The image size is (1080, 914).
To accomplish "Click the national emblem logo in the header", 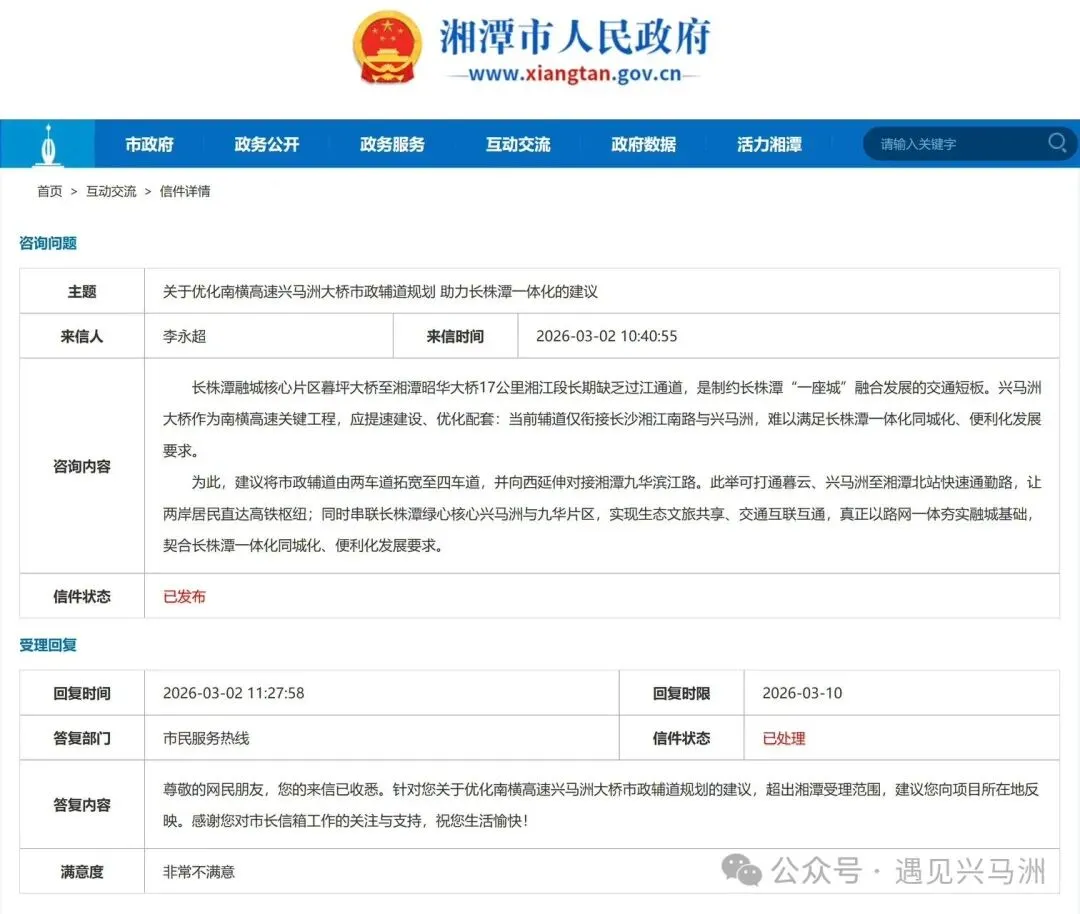I will click(x=387, y=48).
